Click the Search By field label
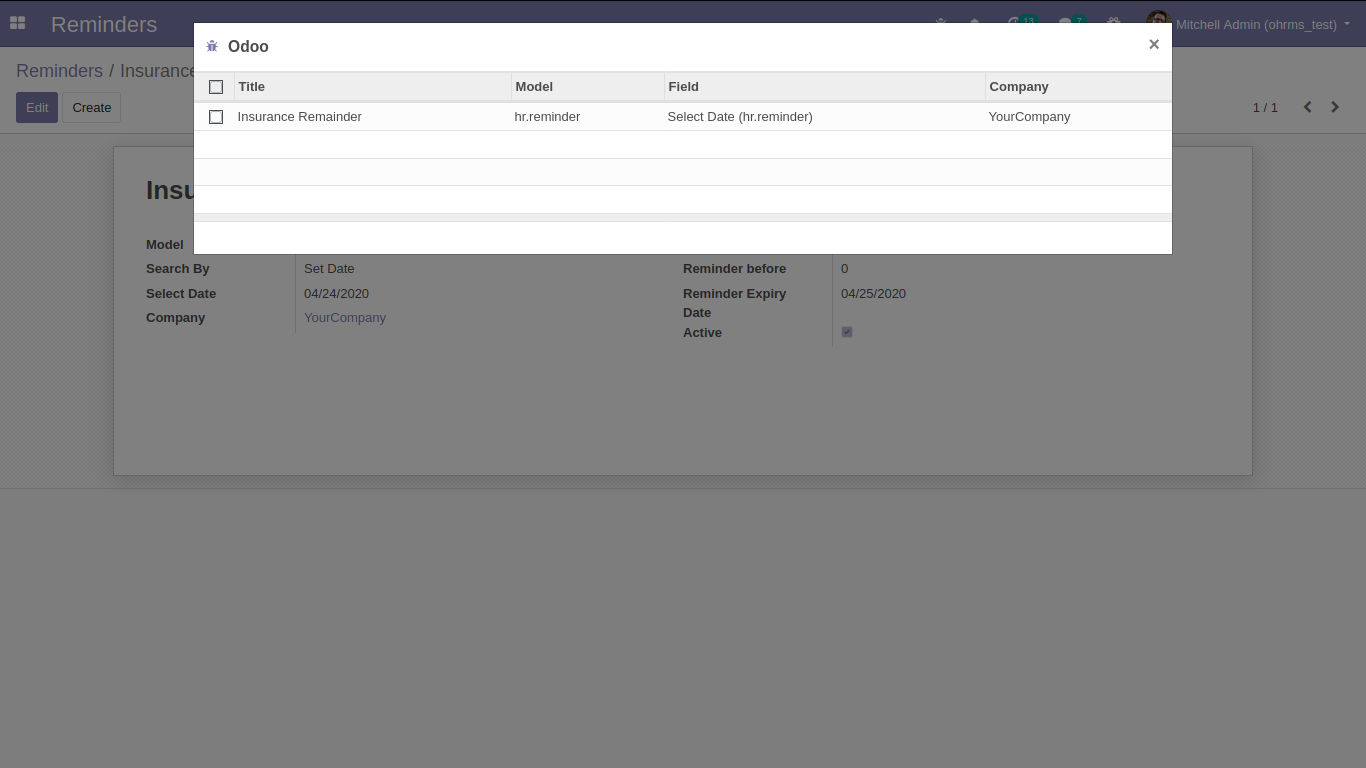The width and height of the screenshot is (1366, 768). (178, 269)
